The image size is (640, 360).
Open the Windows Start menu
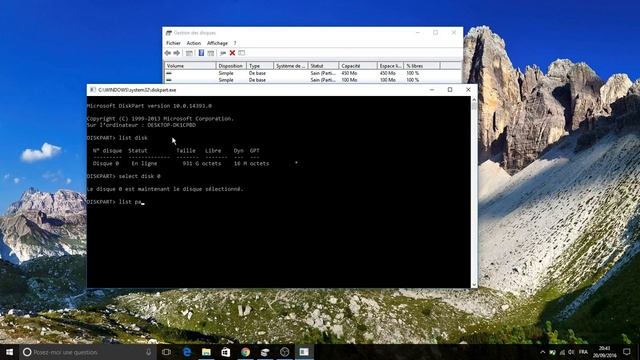click(x=9, y=352)
